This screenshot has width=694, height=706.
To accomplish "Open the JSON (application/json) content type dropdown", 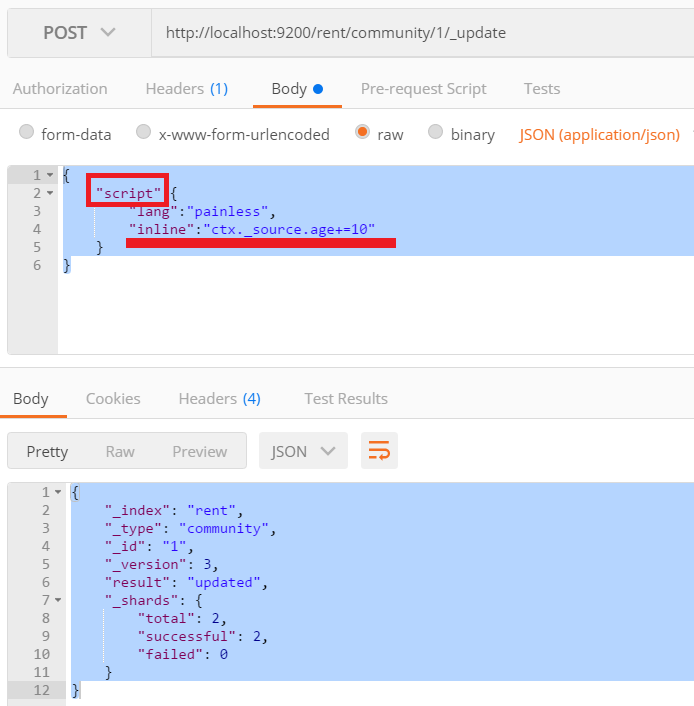I will [599, 135].
